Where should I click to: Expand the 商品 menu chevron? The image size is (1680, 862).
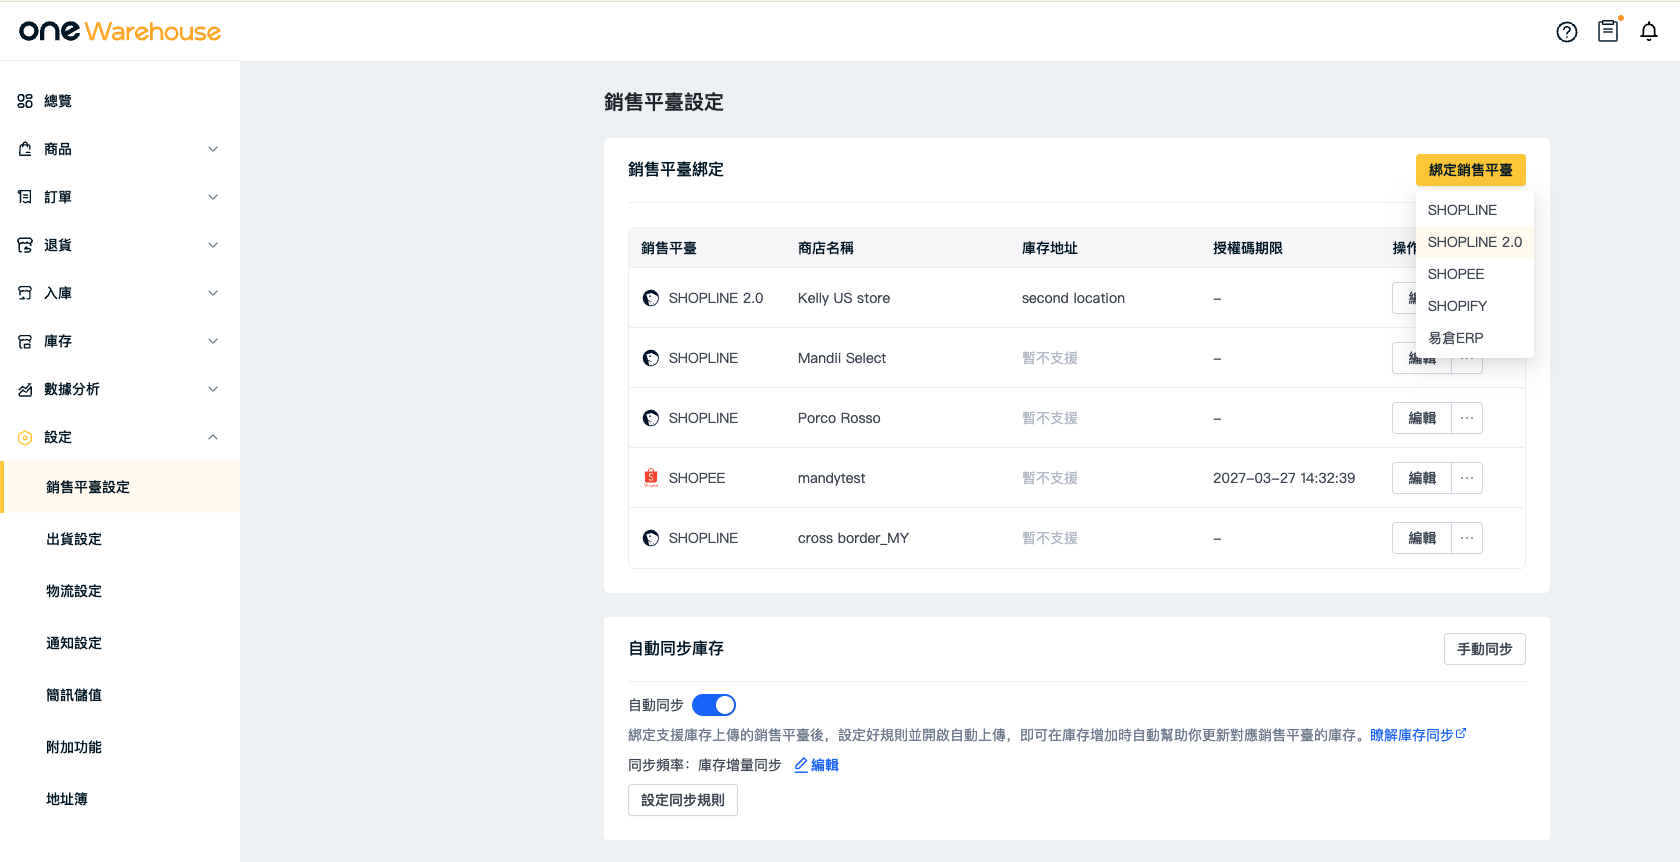tap(213, 149)
